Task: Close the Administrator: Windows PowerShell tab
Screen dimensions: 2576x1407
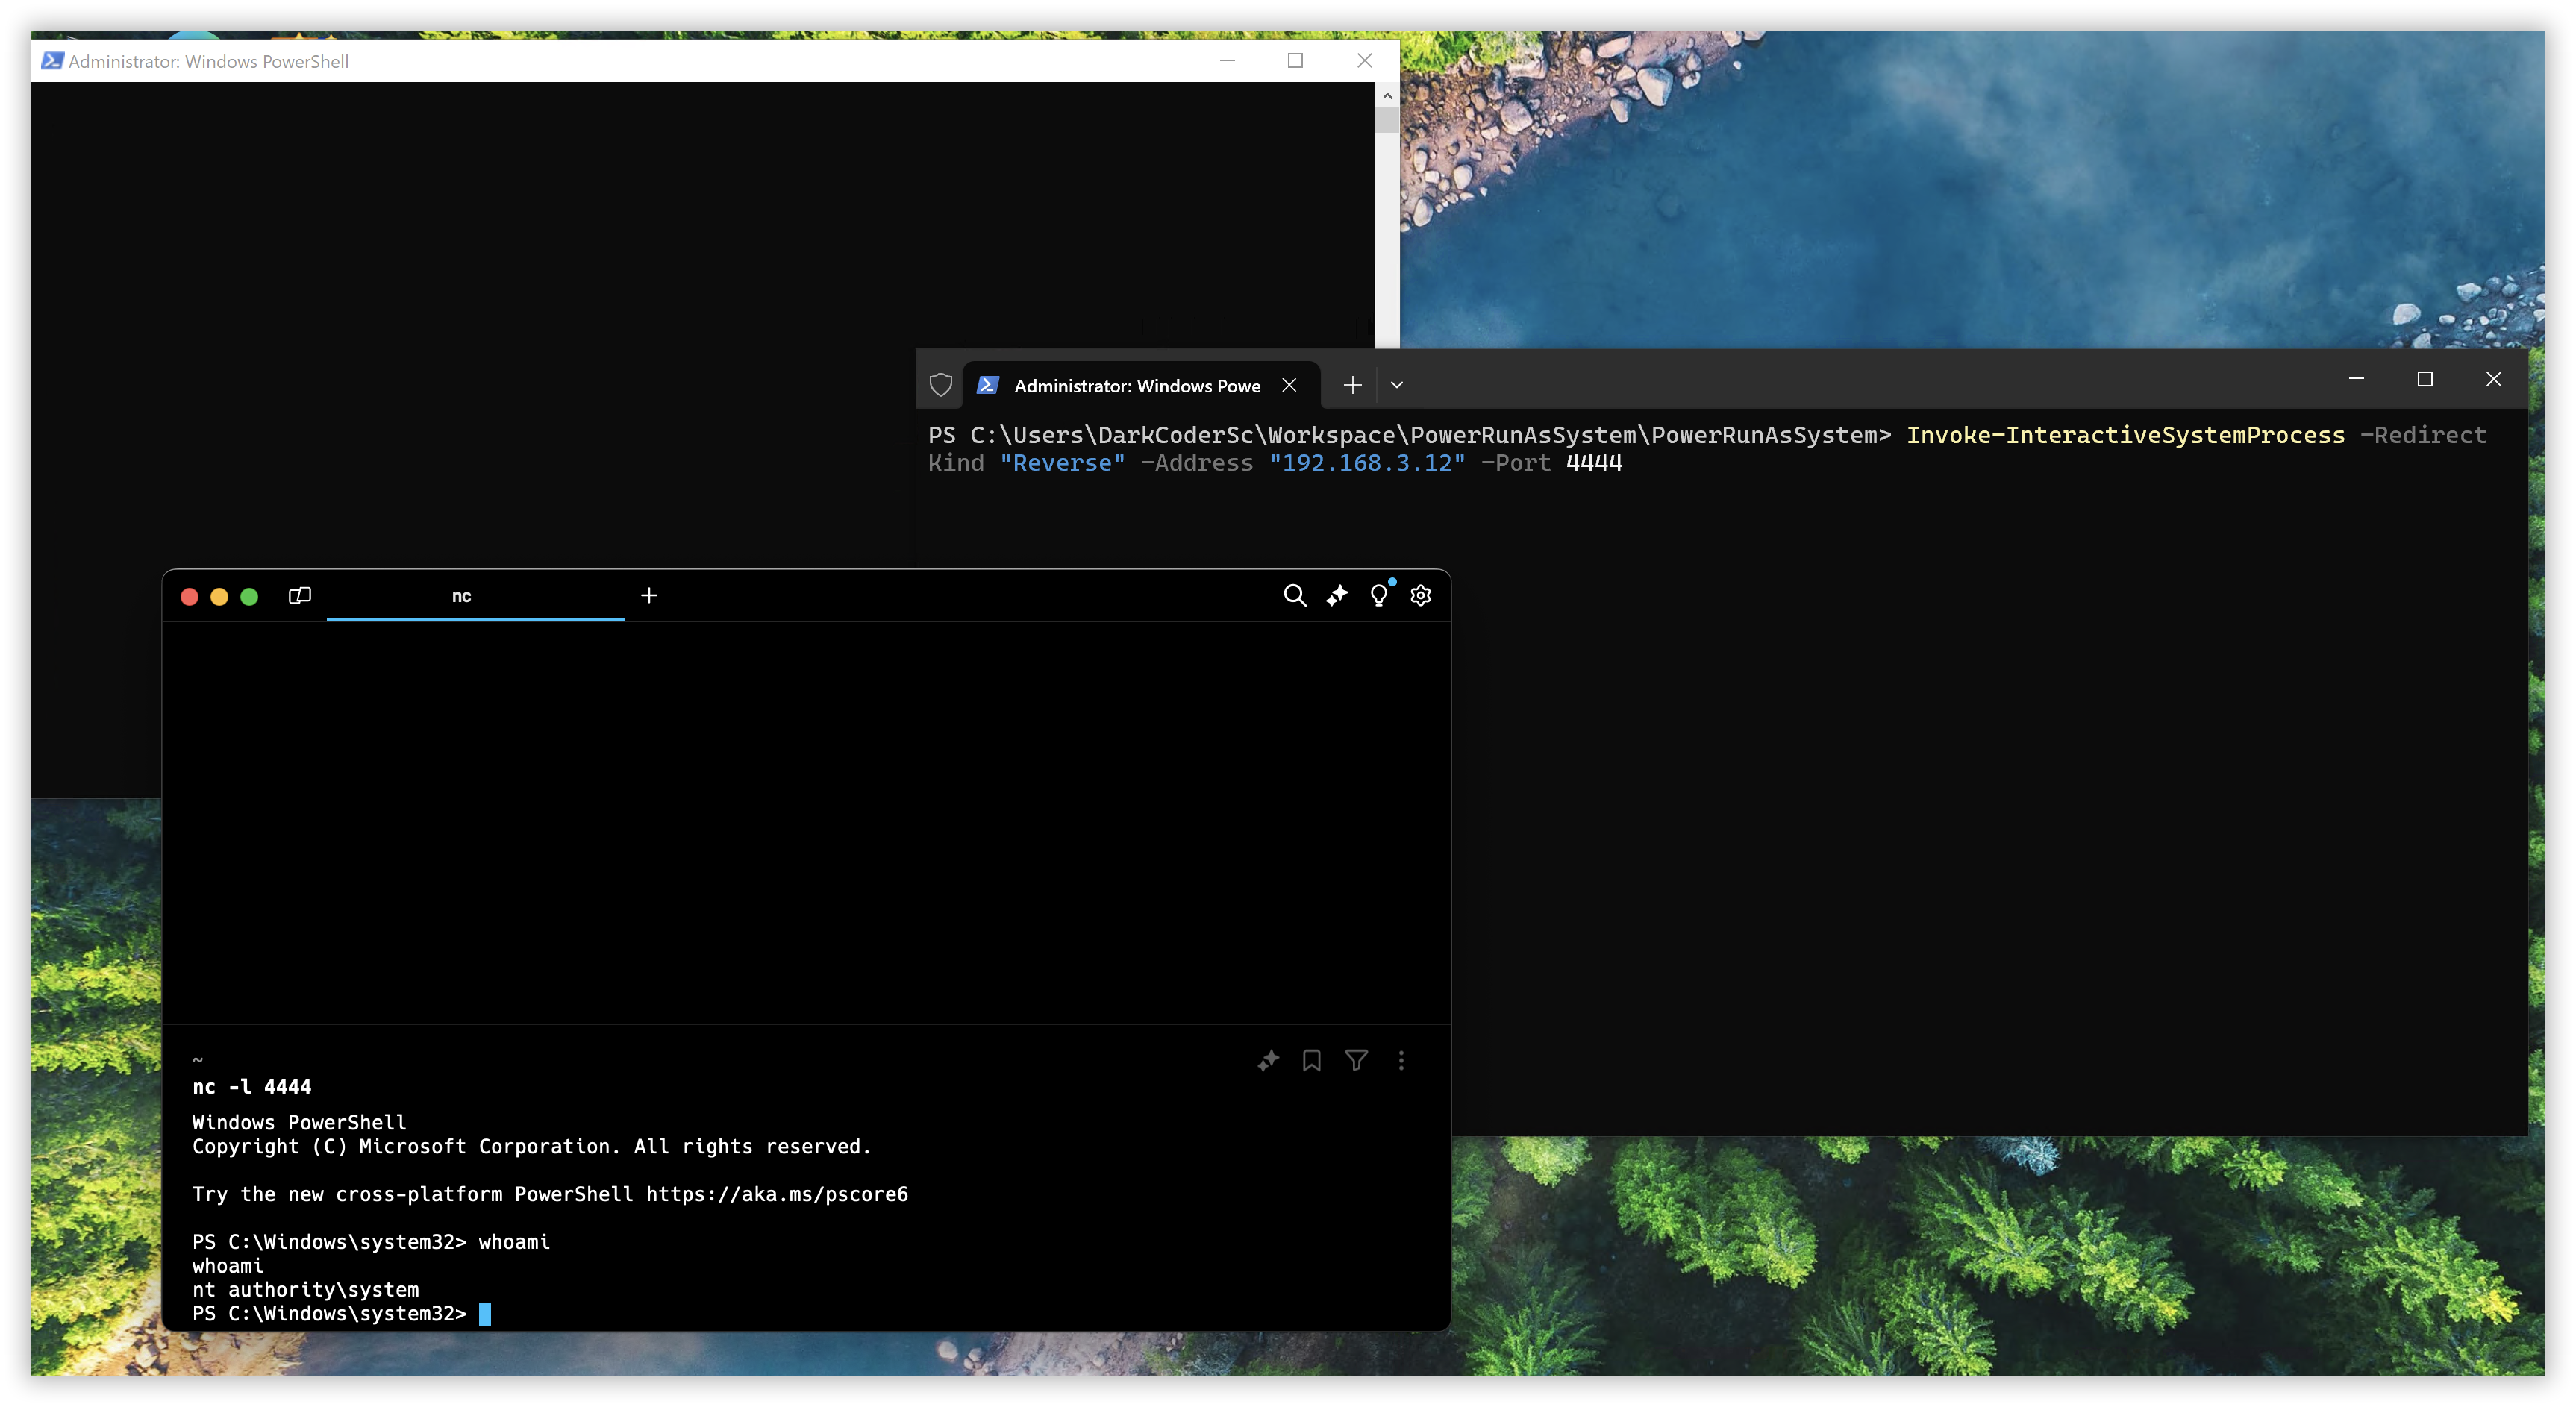Action: 1290,385
